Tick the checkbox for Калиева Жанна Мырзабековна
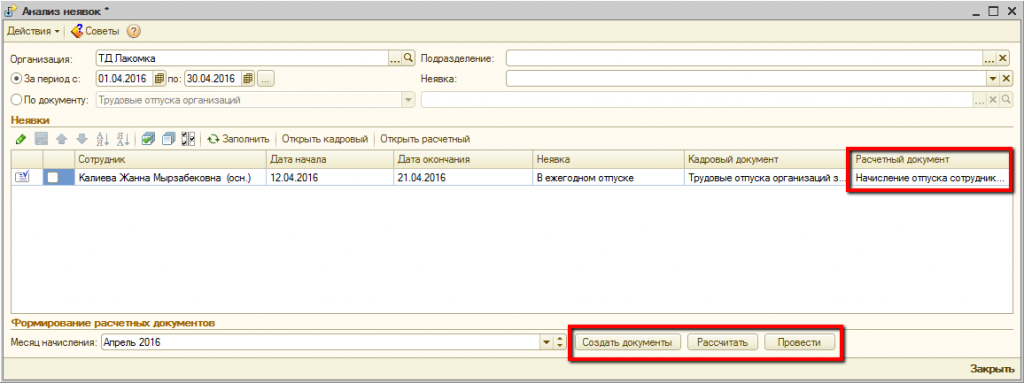 coord(52,177)
